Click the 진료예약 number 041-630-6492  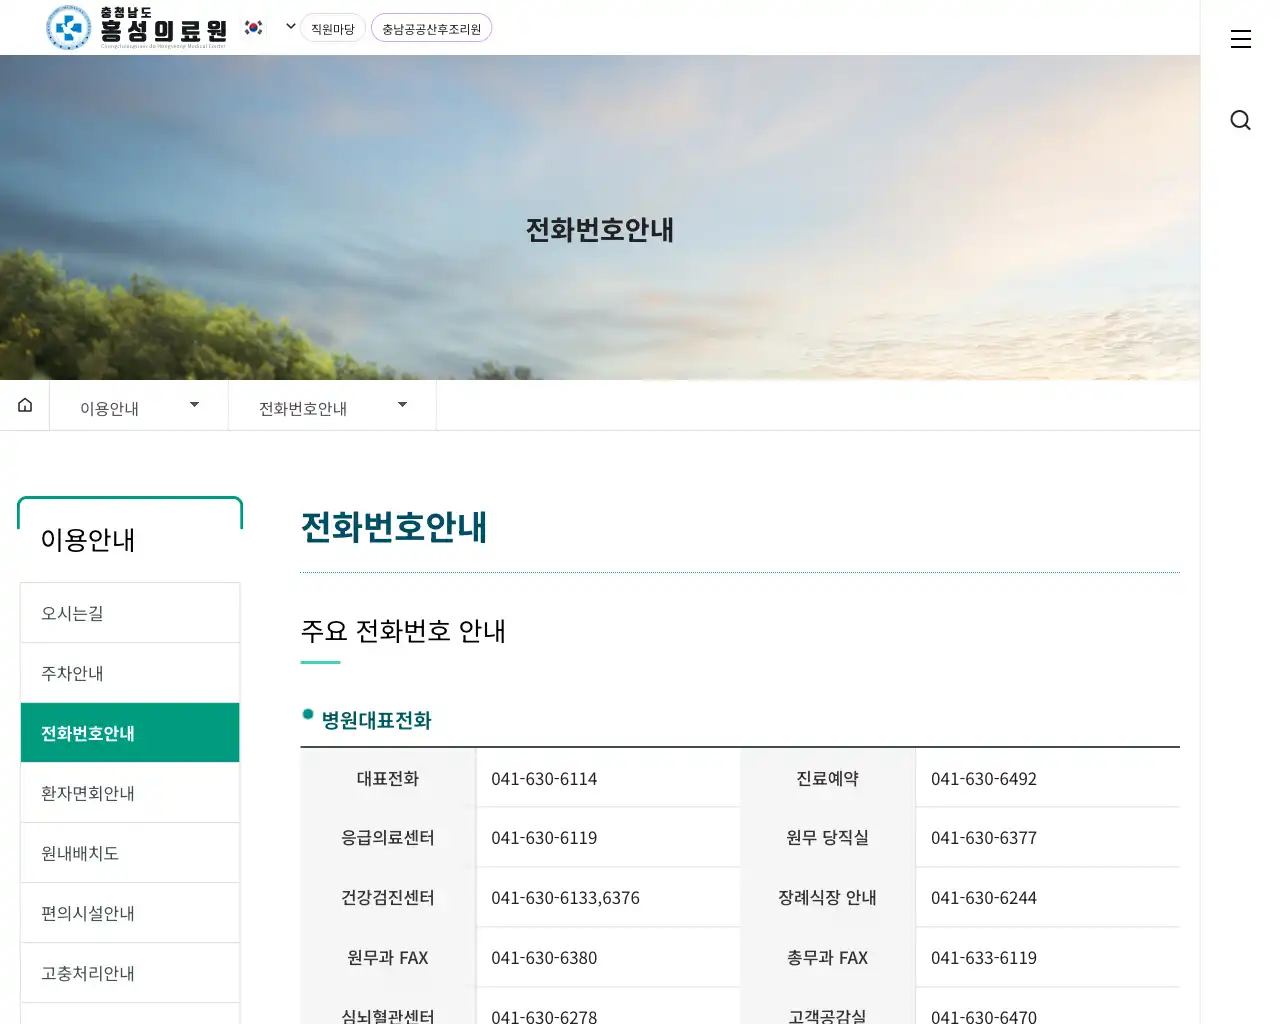(x=983, y=779)
